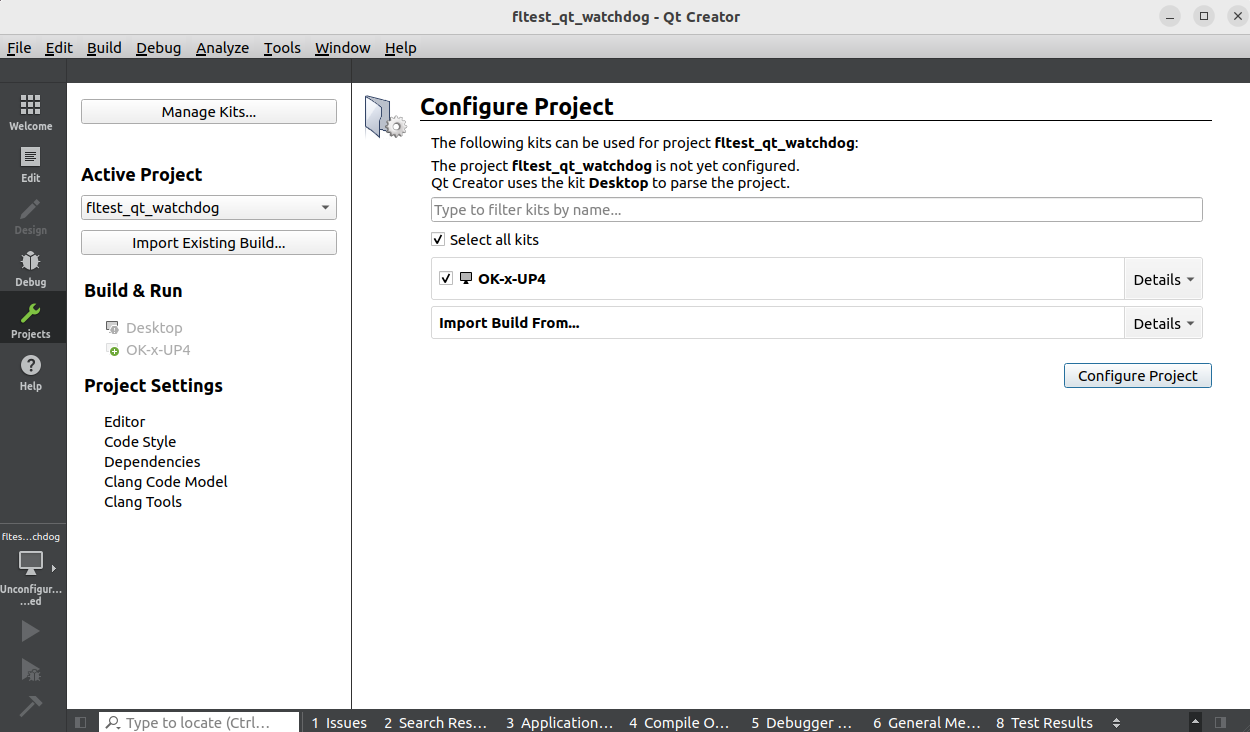Open the Application Output pane

point(559,722)
